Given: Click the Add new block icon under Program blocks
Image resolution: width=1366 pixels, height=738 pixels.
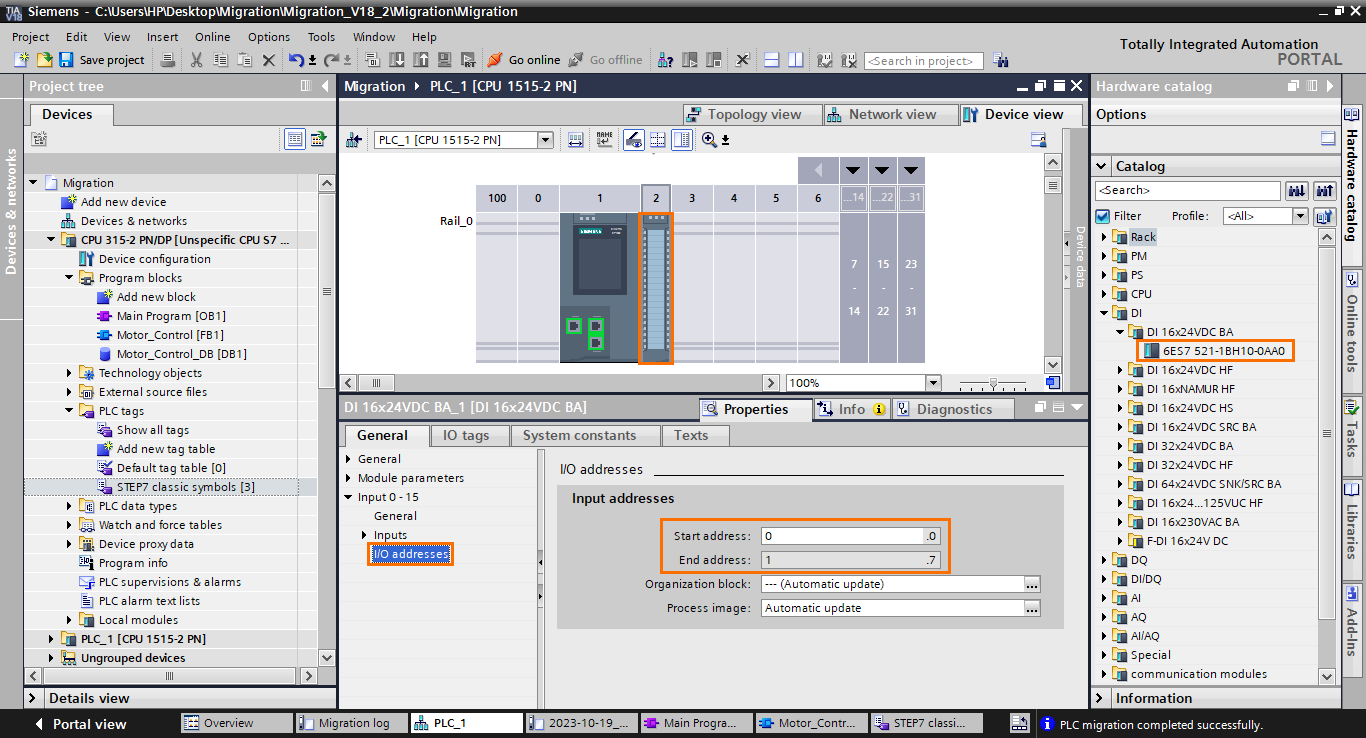Looking at the screenshot, I should pos(104,296).
